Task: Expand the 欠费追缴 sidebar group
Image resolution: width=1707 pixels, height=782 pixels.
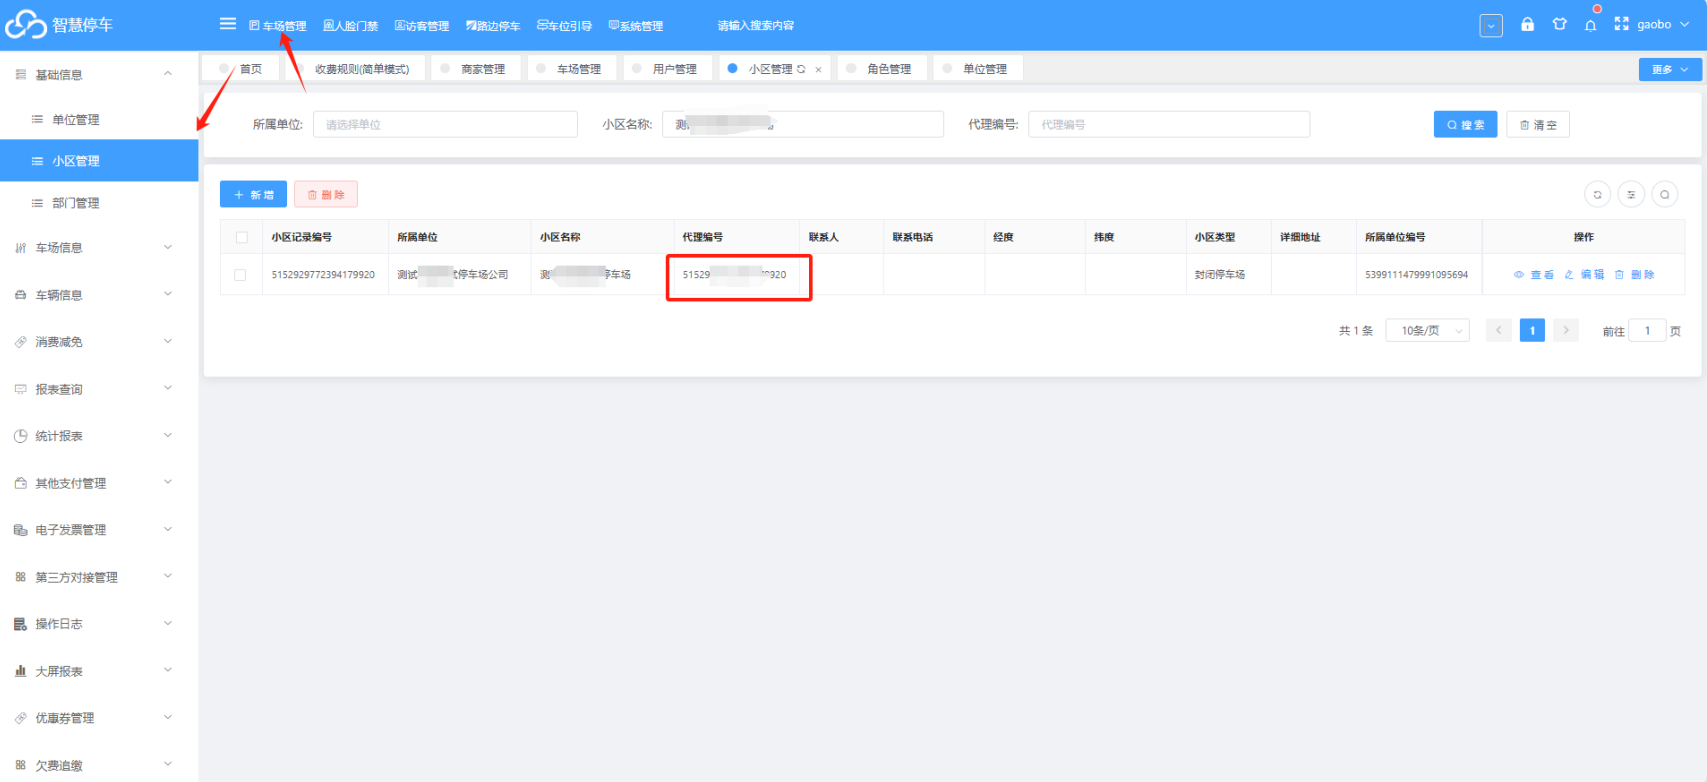Action: pyautogui.click(x=99, y=765)
